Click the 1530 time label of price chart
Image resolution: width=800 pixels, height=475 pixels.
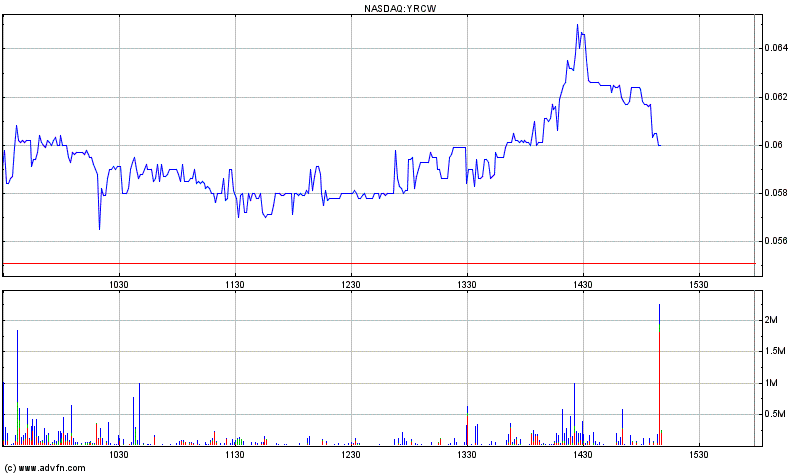[x=698, y=284]
